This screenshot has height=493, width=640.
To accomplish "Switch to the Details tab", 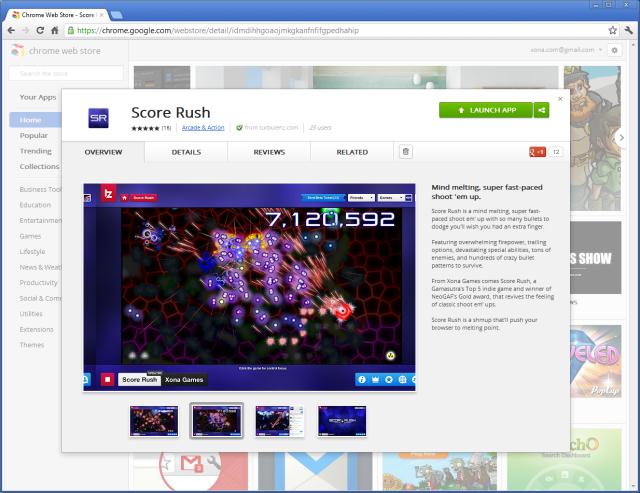I will tap(186, 152).
